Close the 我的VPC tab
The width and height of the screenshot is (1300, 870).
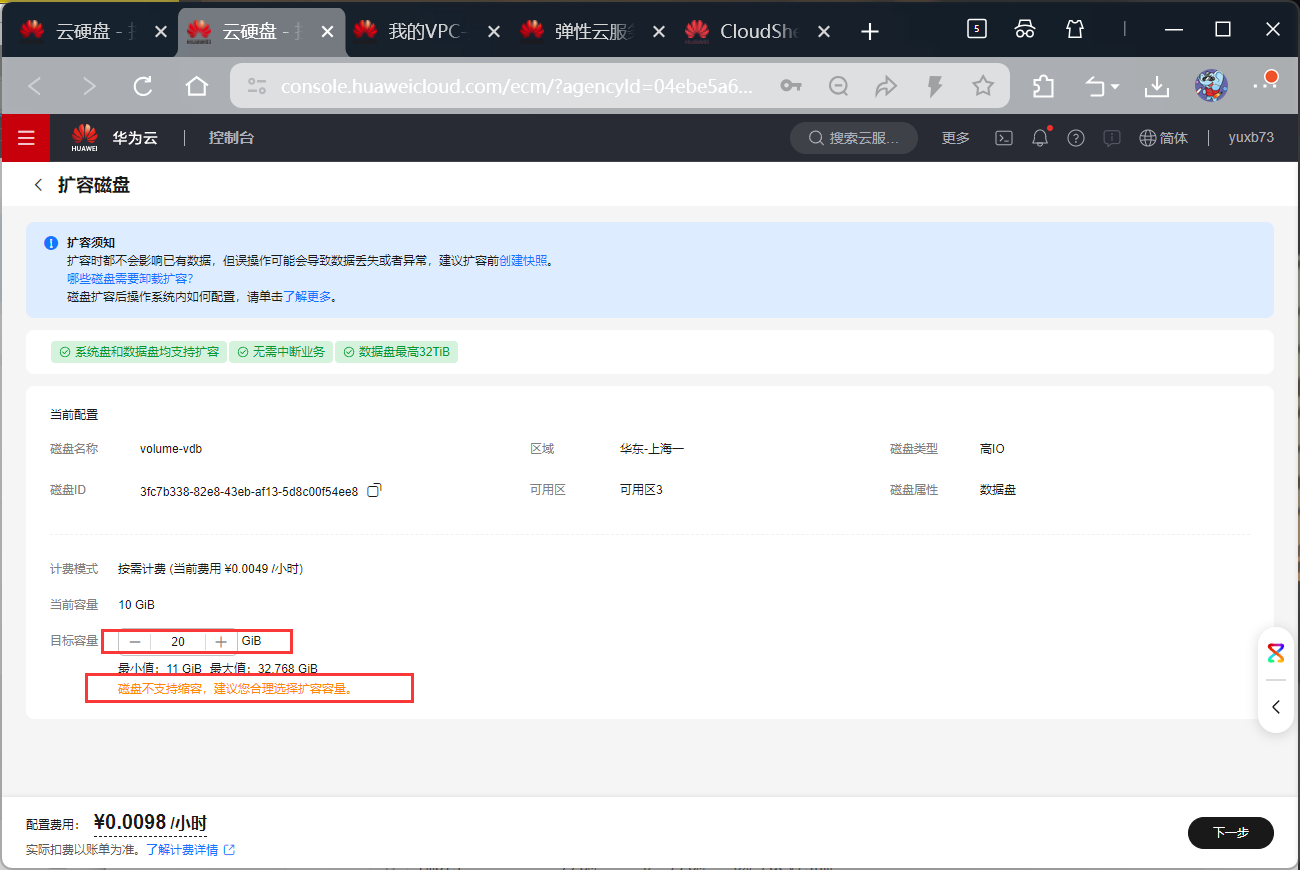(492, 32)
